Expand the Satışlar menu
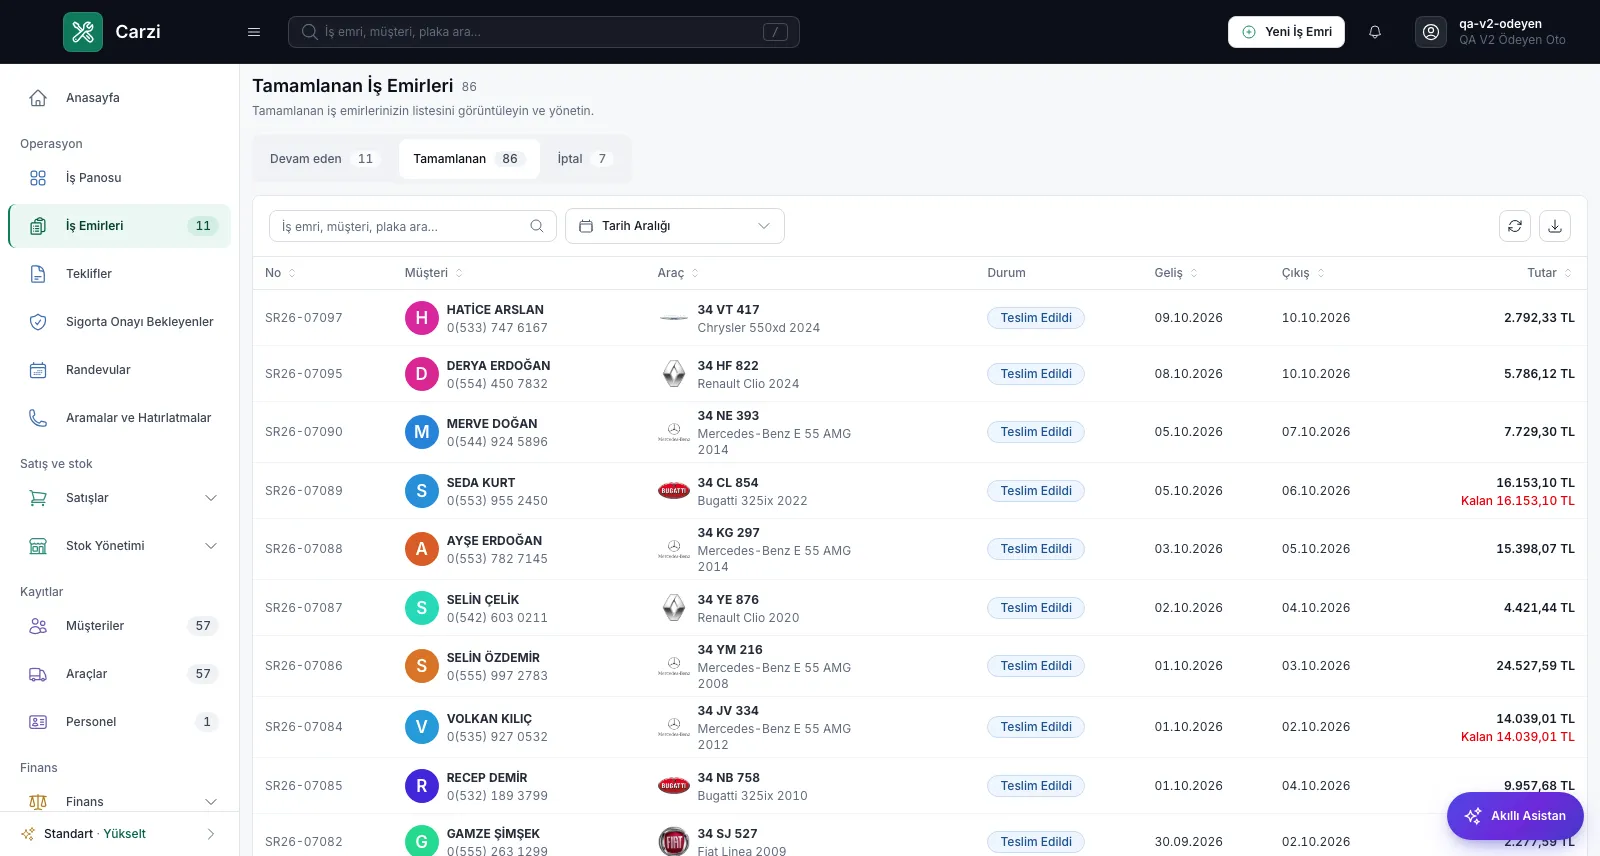The width and height of the screenshot is (1600, 856). (211, 498)
